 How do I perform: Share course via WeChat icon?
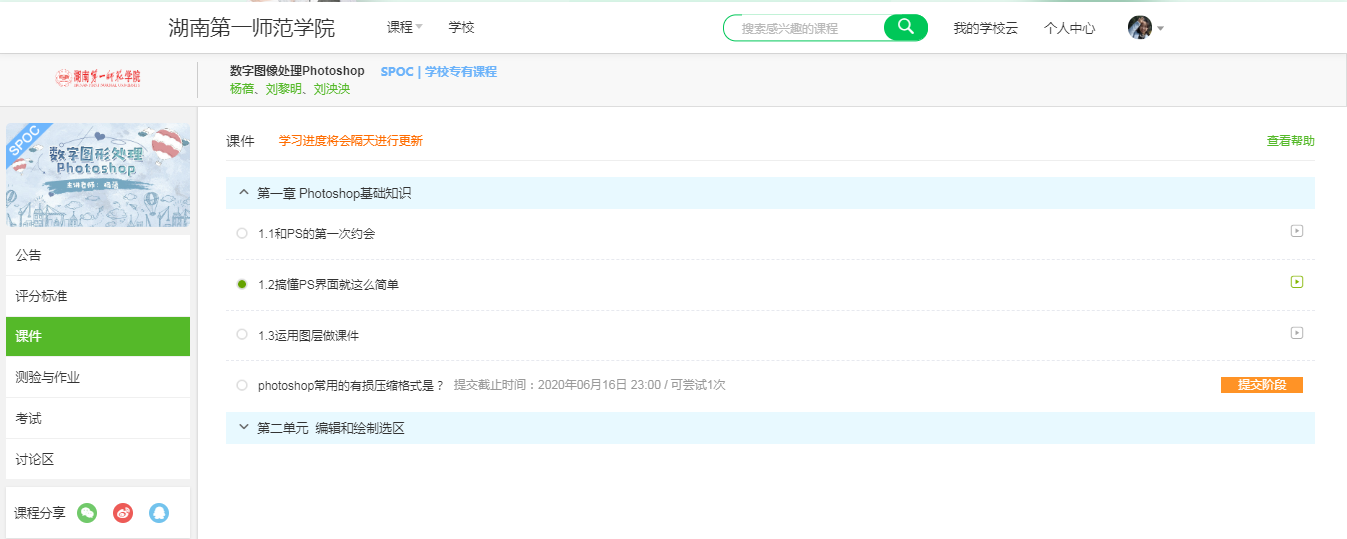coord(87,513)
